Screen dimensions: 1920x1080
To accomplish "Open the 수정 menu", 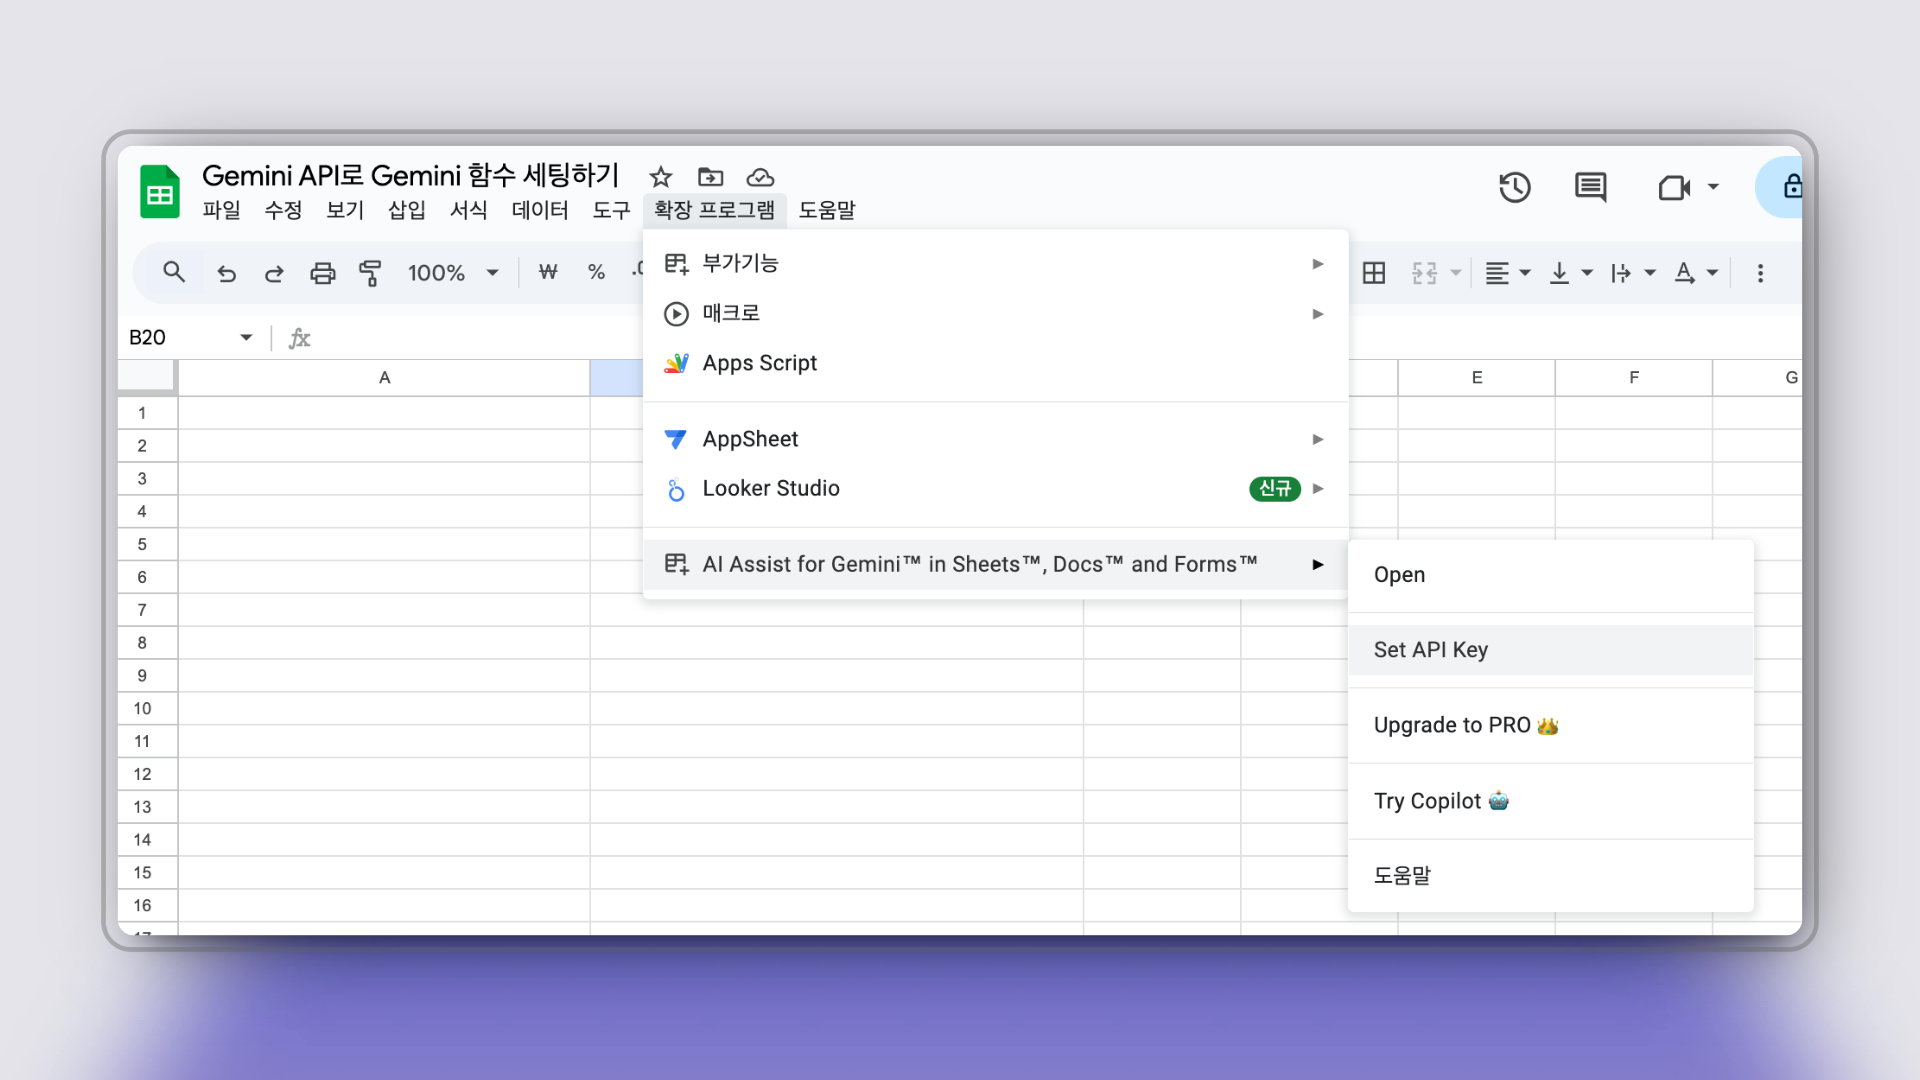I will click(283, 210).
